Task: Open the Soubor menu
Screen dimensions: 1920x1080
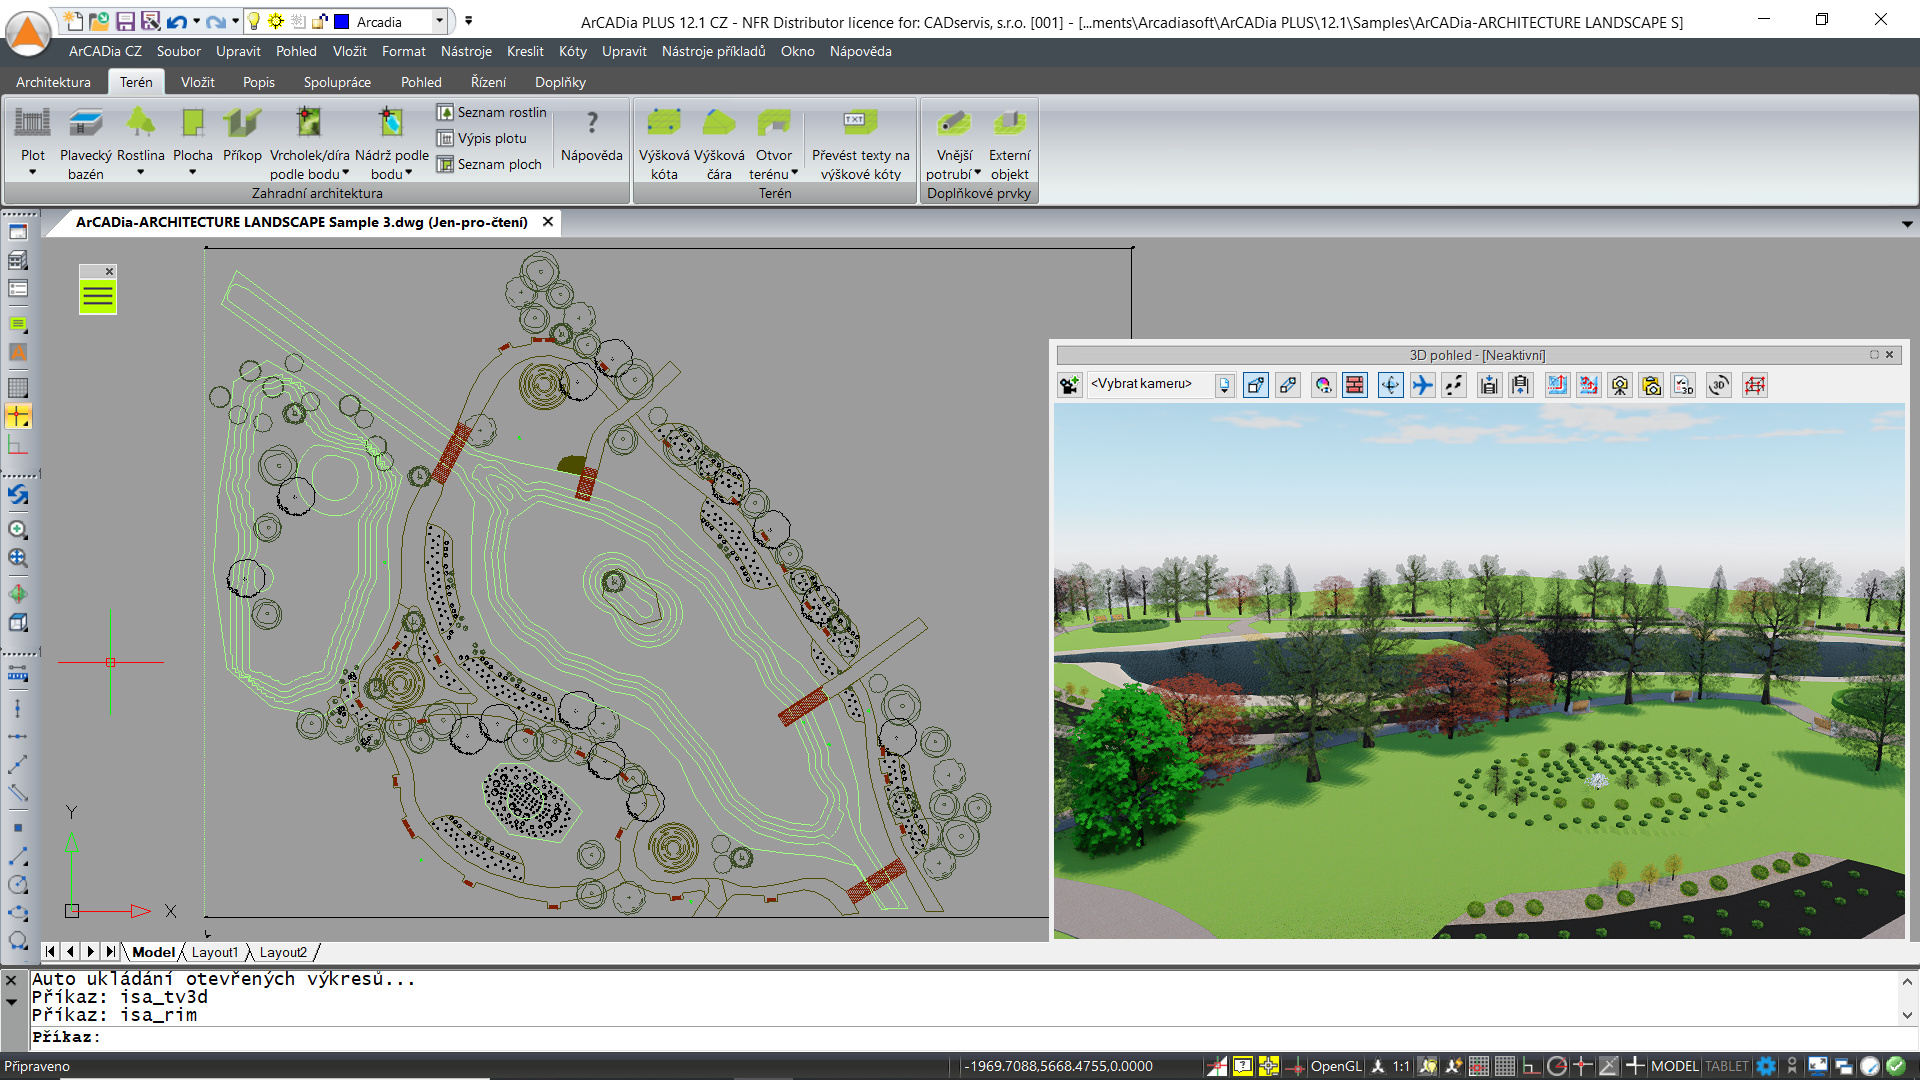Action: 179,51
